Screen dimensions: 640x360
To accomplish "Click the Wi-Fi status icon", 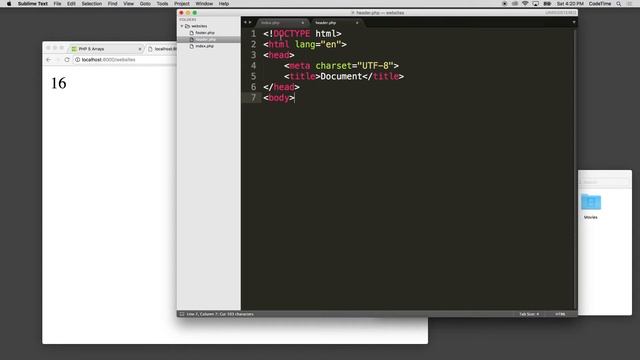I will pos(525,4).
